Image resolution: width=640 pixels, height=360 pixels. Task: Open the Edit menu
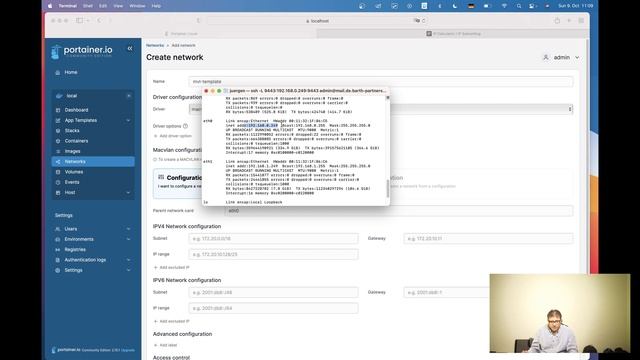(103, 6)
